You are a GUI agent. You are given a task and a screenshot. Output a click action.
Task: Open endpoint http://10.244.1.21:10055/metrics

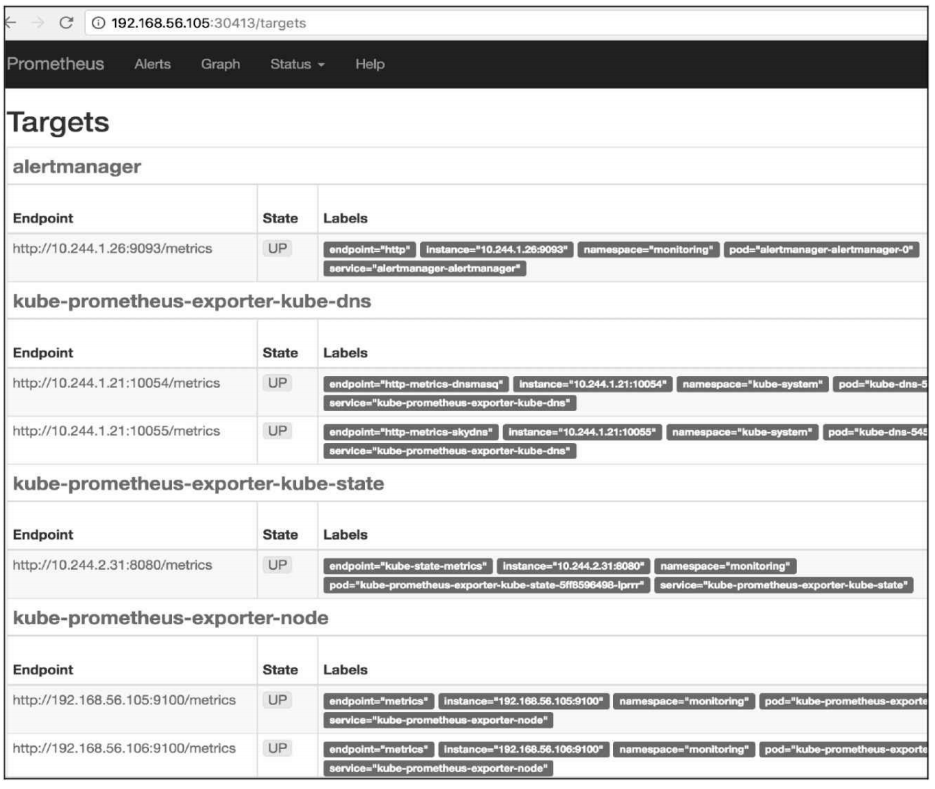click(x=116, y=431)
